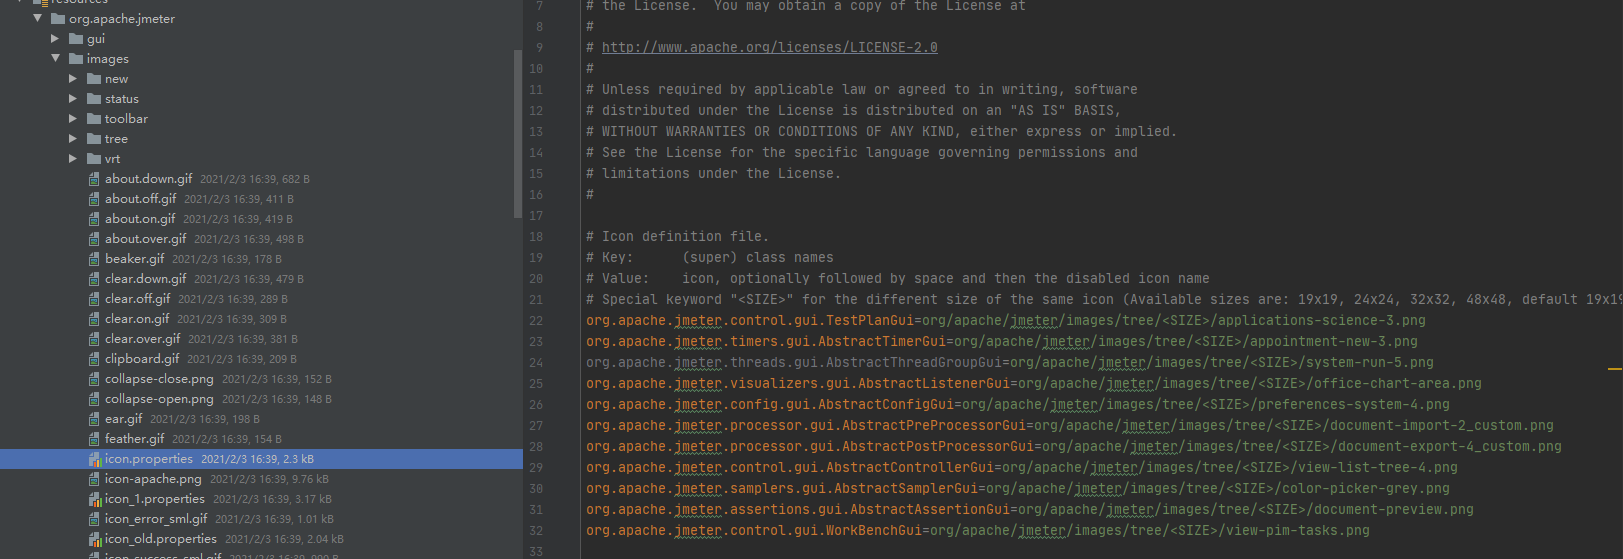Image resolution: width=1623 pixels, height=559 pixels.
Task: Expand the new folder arrow
Action: [73, 78]
